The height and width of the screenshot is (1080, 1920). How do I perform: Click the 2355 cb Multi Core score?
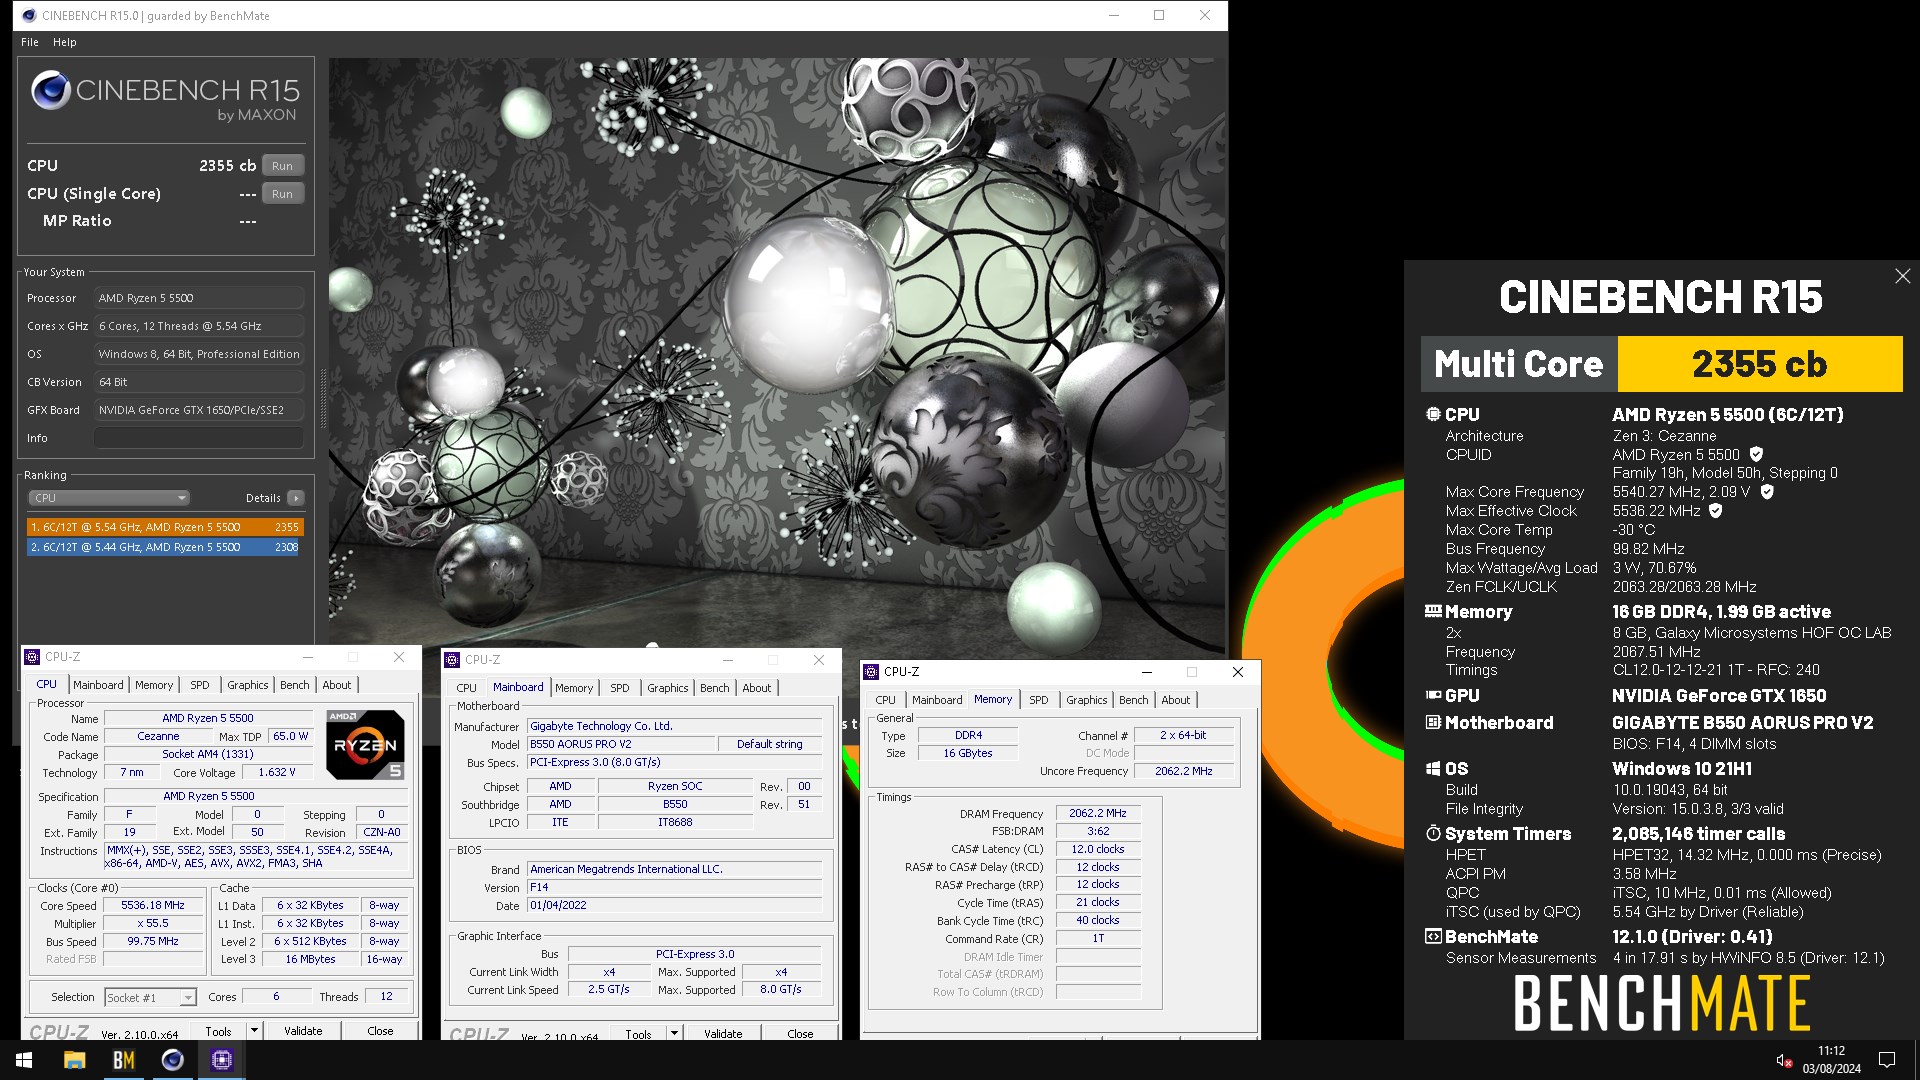click(1759, 364)
